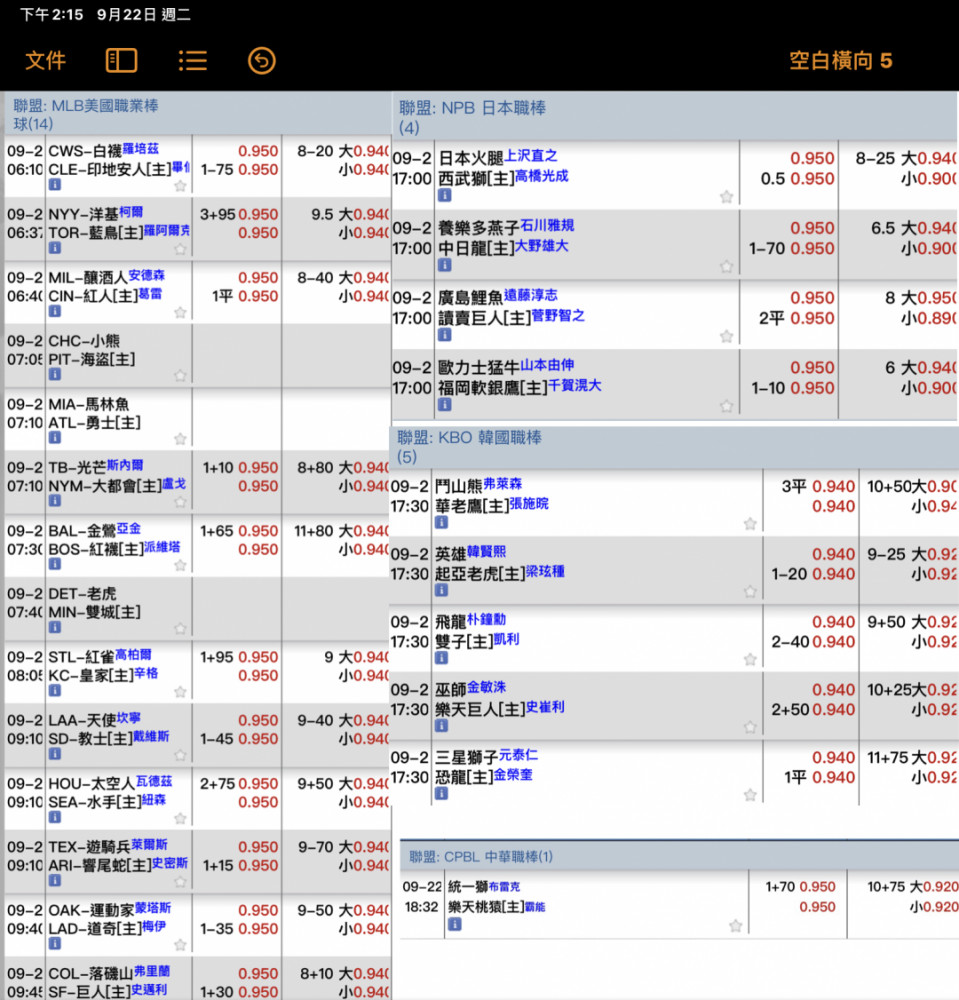Select pitcher name 朴鐘勳

(x=487, y=619)
